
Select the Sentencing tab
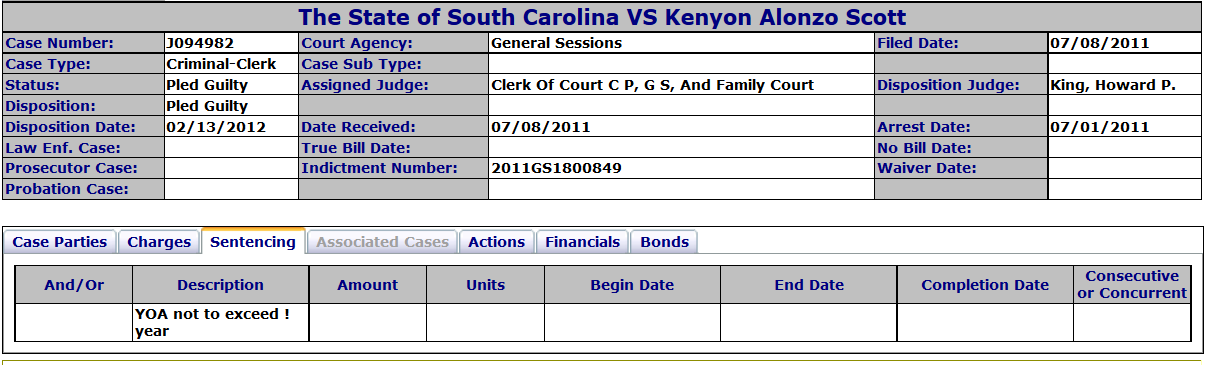(x=253, y=241)
